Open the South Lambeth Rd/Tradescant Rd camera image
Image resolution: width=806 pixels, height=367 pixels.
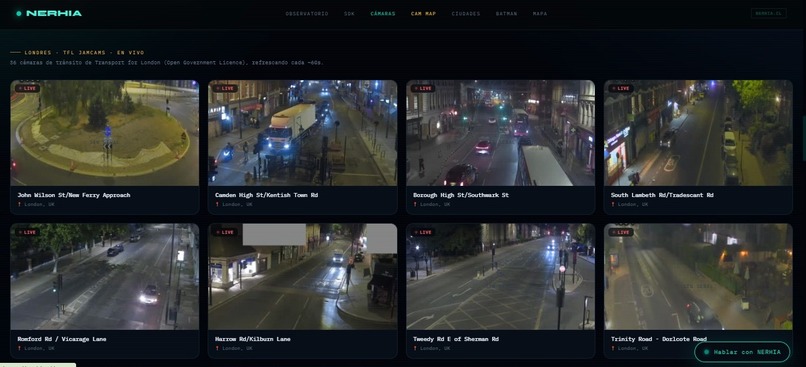698,133
